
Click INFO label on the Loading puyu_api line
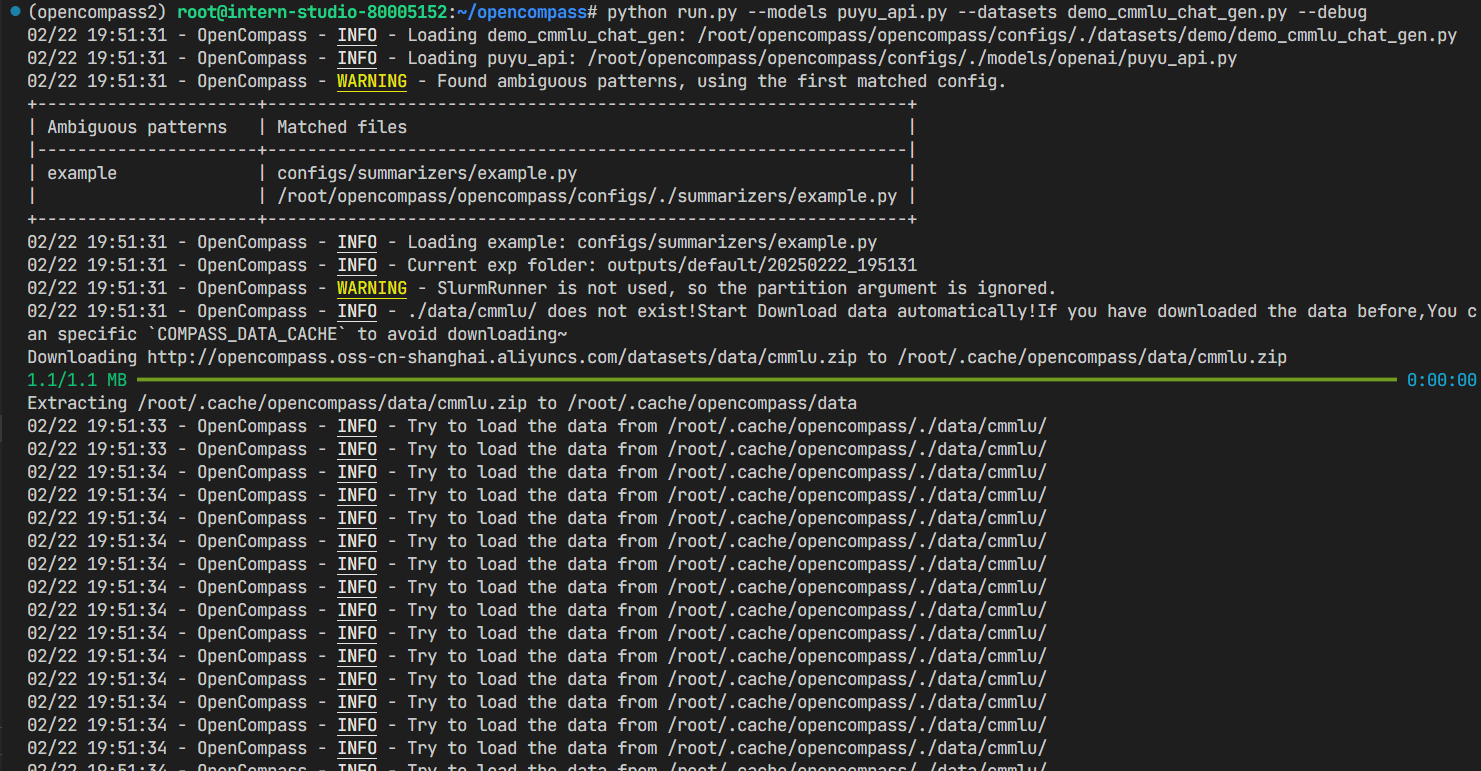pyautogui.click(x=357, y=58)
